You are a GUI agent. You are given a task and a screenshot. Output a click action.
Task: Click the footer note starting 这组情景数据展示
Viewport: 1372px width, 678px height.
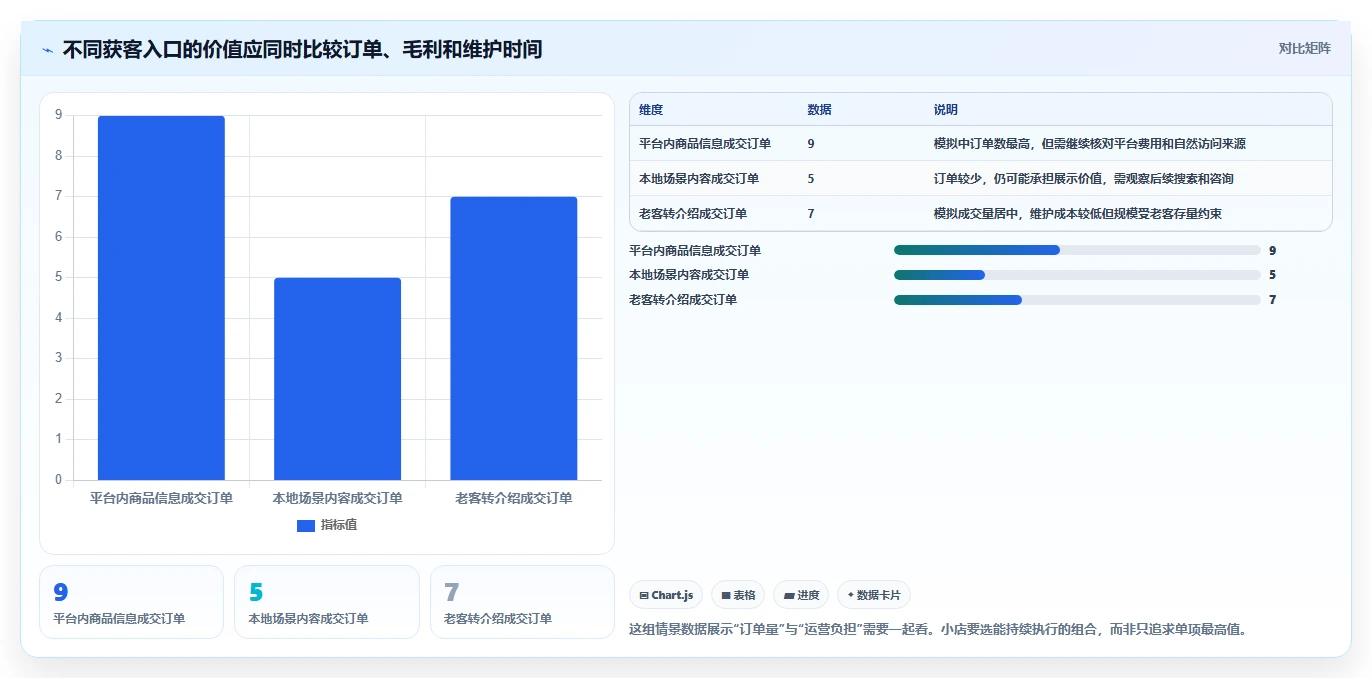[939, 629]
